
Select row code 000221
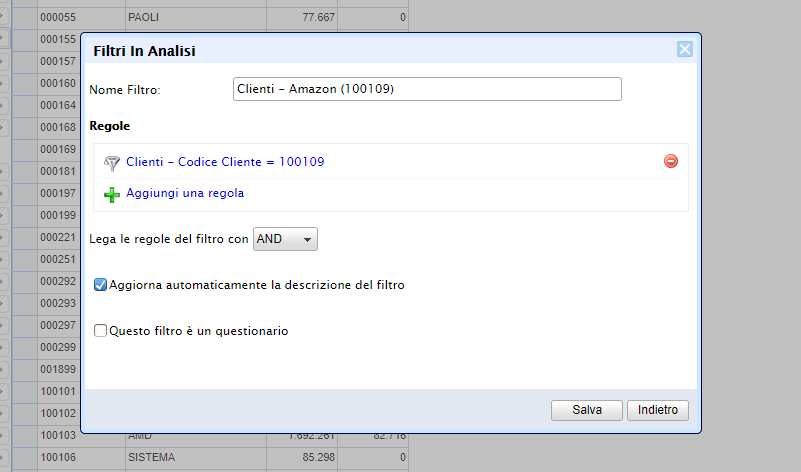[58, 237]
